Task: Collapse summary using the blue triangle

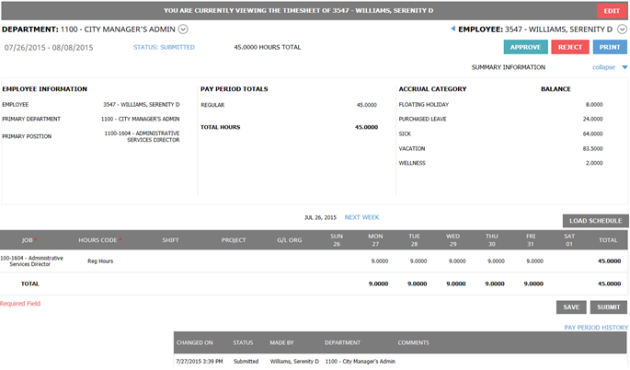Action: pyautogui.click(x=625, y=67)
